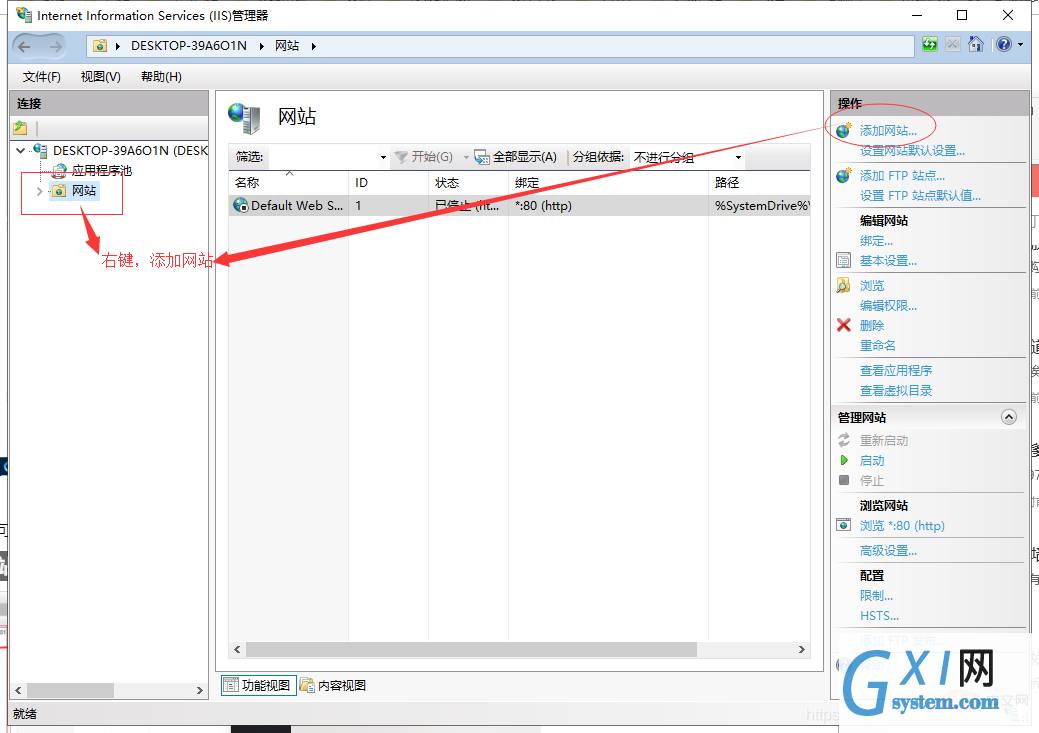Click the green refresh page icon
This screenshot has height=733, width=1039.
930,44
